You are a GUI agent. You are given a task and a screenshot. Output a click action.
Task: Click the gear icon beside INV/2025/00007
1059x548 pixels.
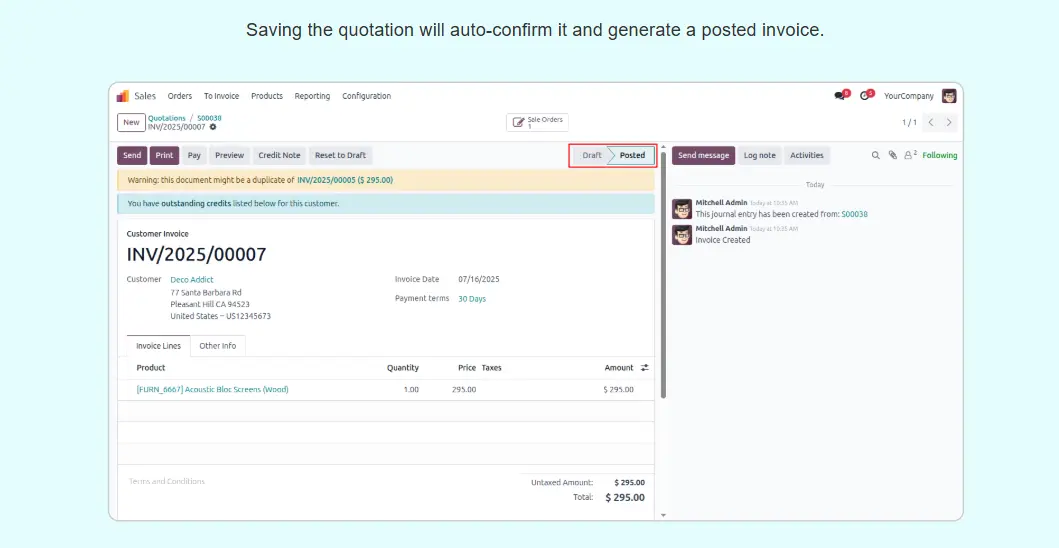(x=213, y=127)
